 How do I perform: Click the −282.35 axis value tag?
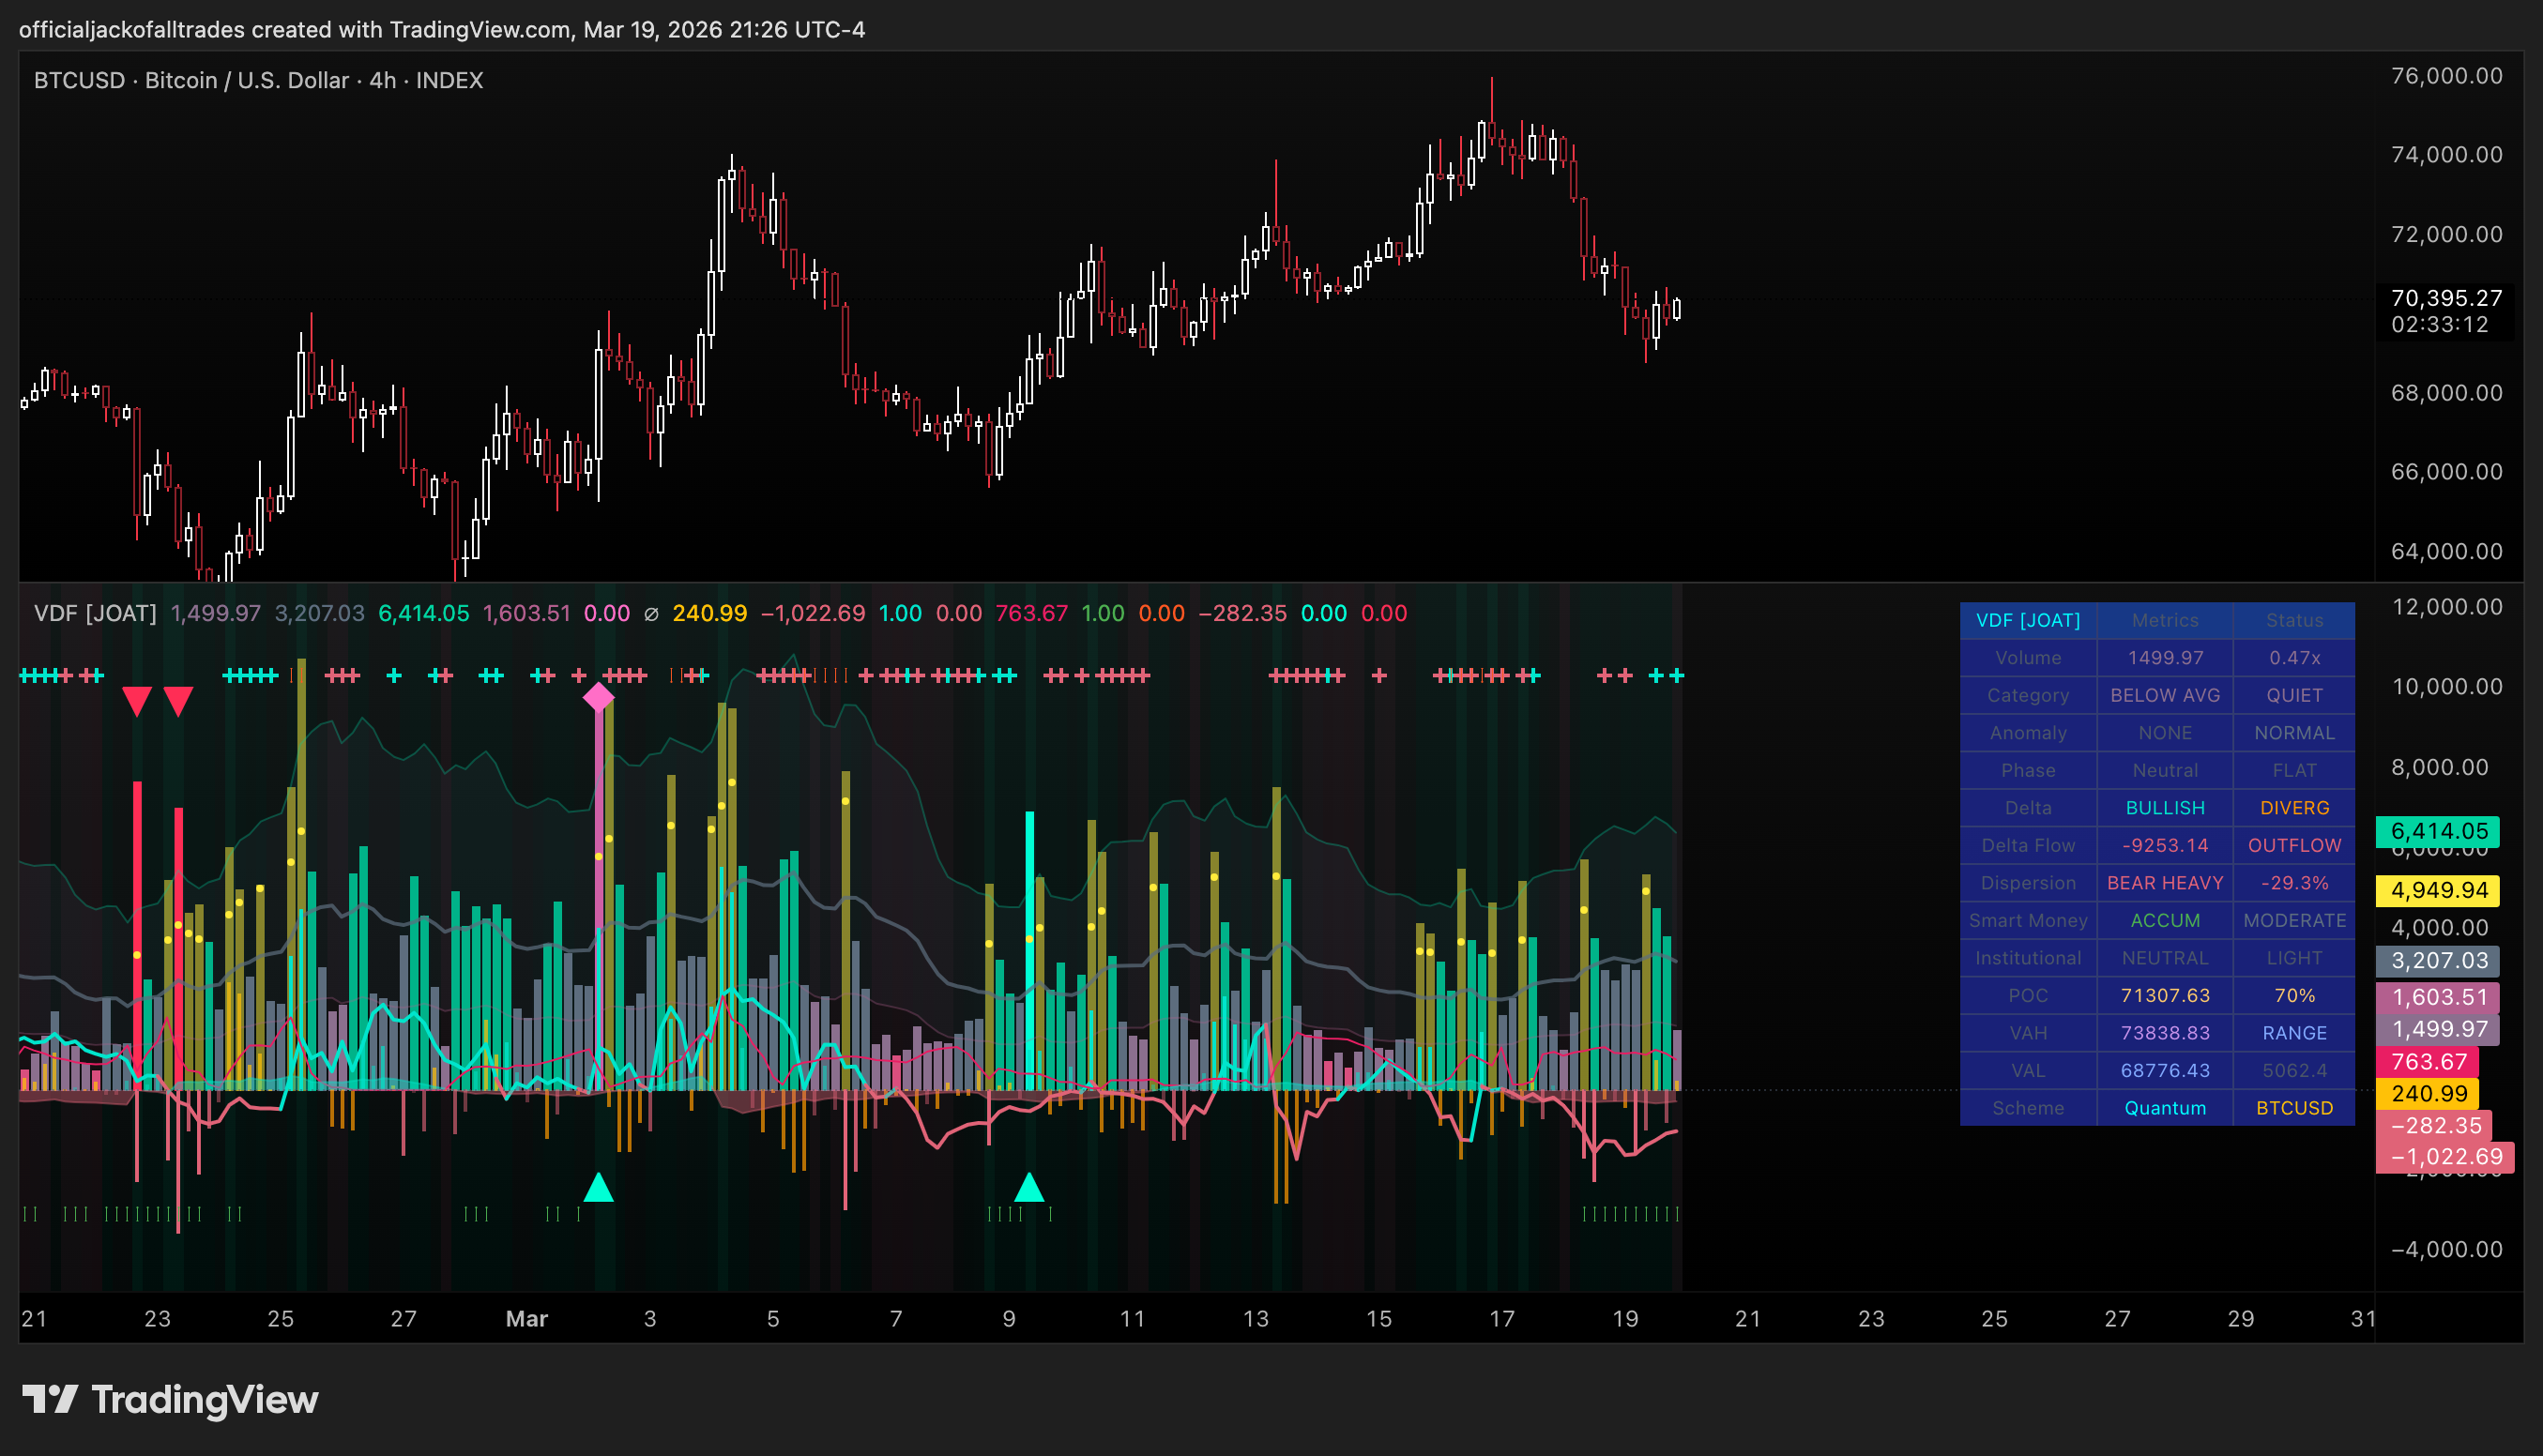(x=2435, y=1125)
